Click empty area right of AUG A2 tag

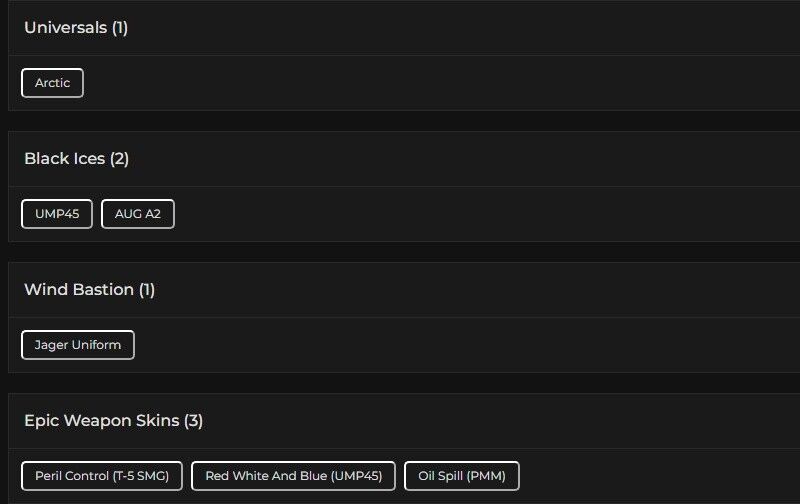point(450,214)
